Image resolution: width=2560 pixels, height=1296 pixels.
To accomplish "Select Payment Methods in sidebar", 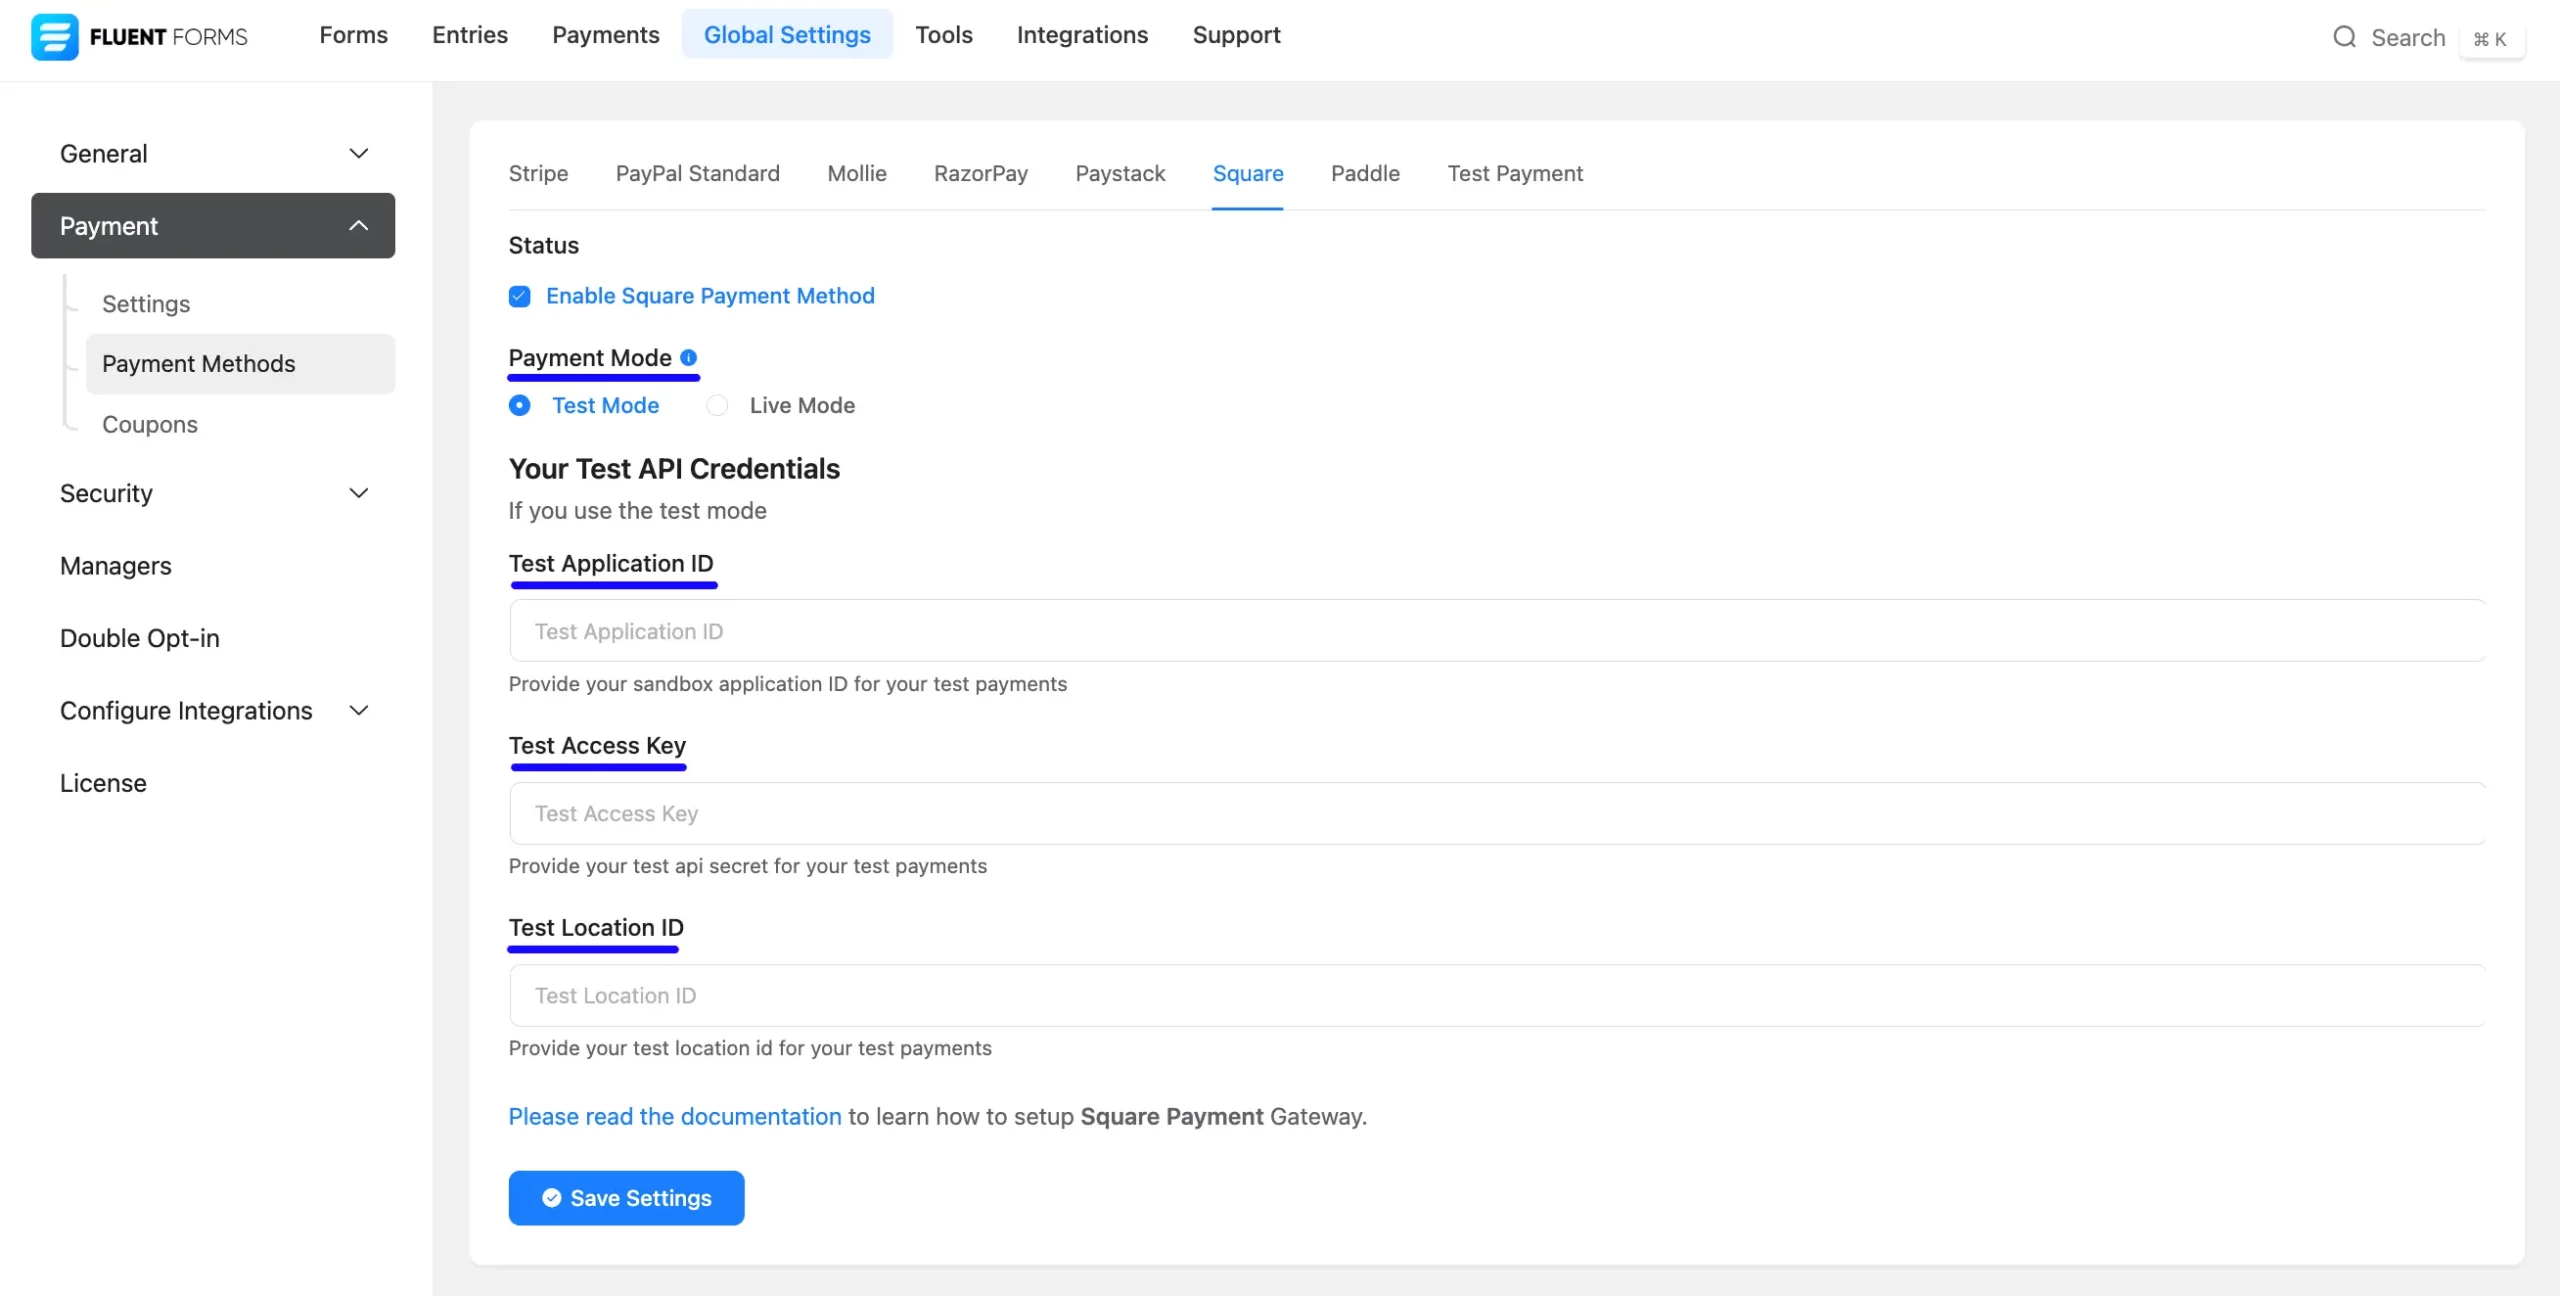I will coord(240,364).
